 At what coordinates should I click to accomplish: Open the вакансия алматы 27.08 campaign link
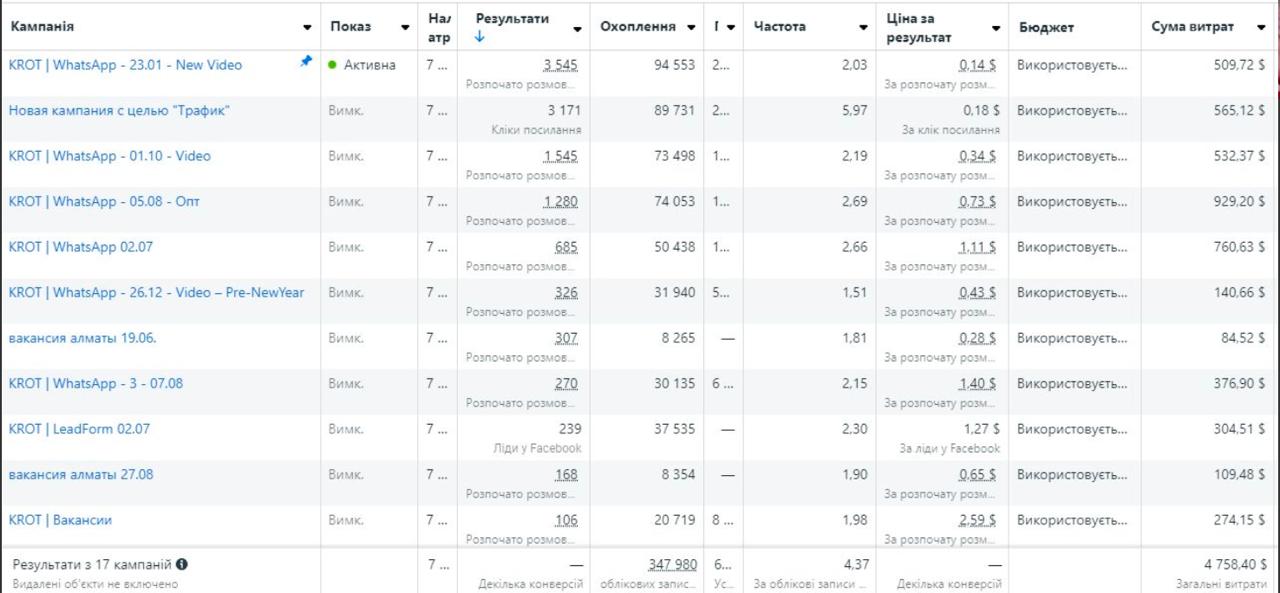[81, 474]
